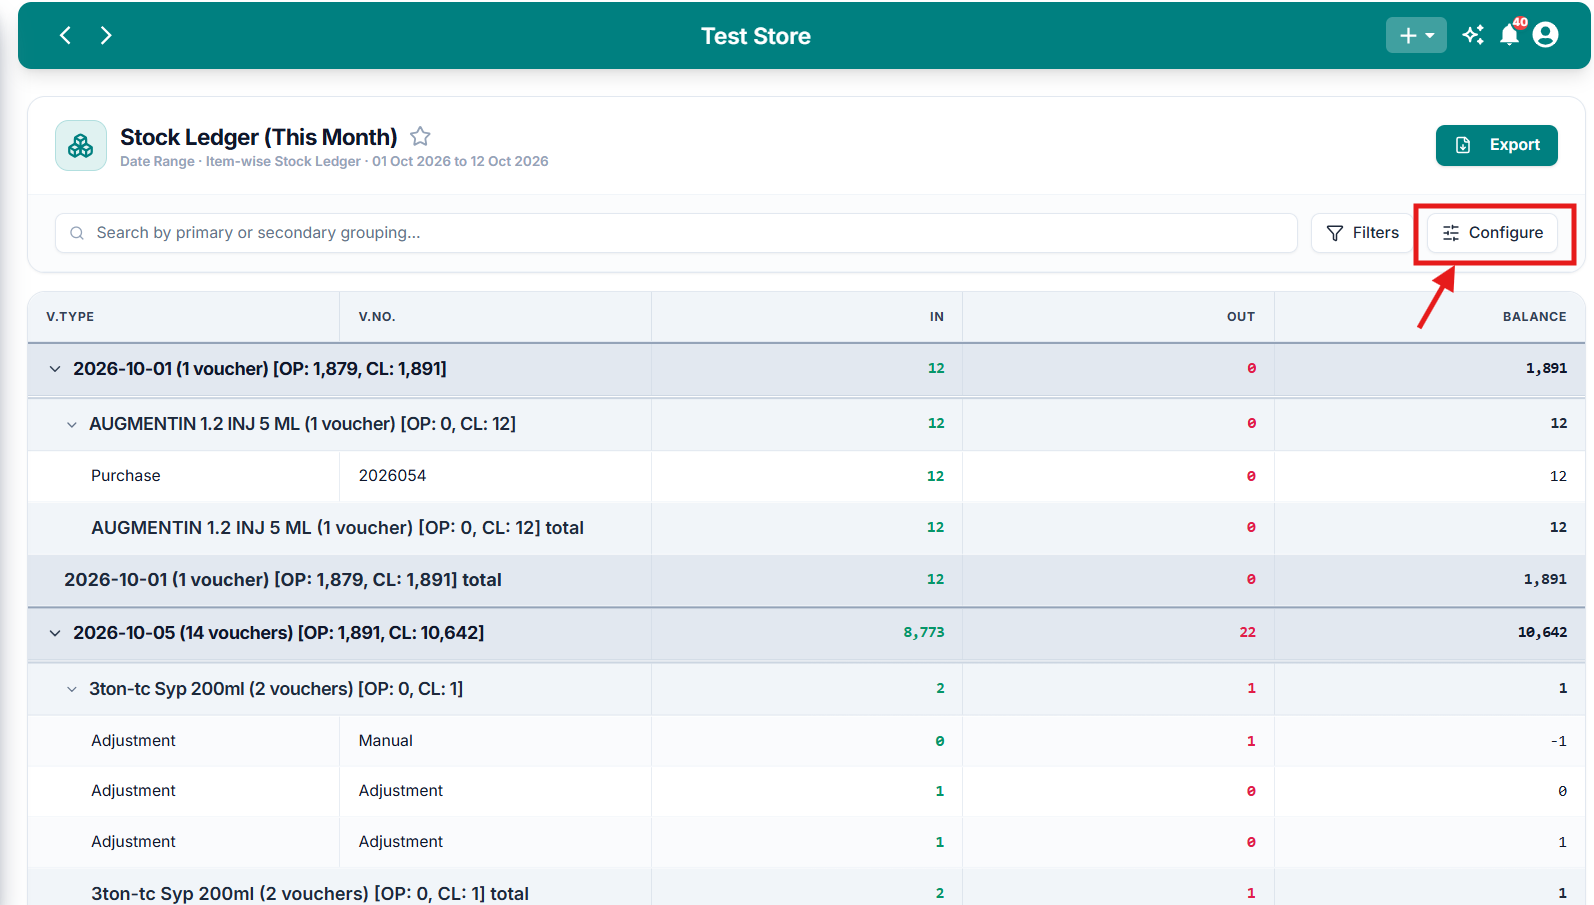Open the plus create-new dropdown
Viewport: 1594px width, 905px height.
coord(1415,36)
